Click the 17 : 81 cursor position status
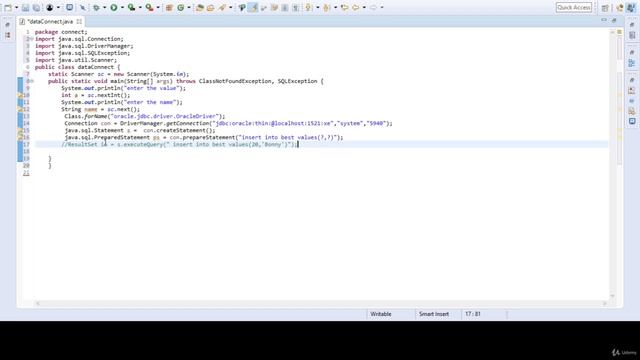This screenshot has height=360, width=640. tap(473, 314)
